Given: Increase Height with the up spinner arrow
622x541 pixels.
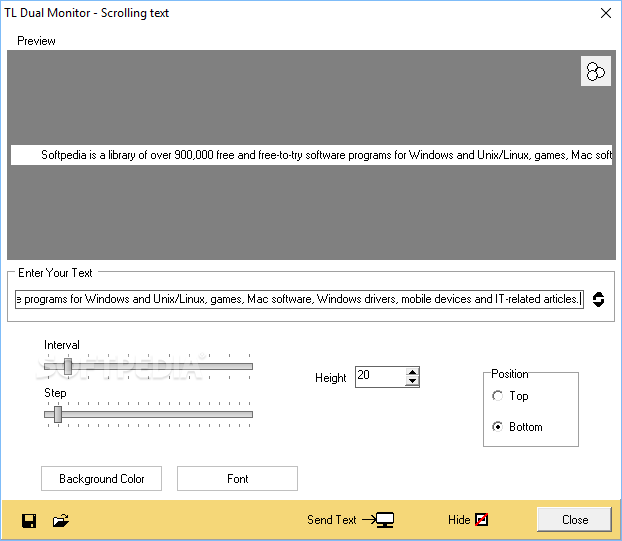Looking at the screenshot, I should [413, 372].
